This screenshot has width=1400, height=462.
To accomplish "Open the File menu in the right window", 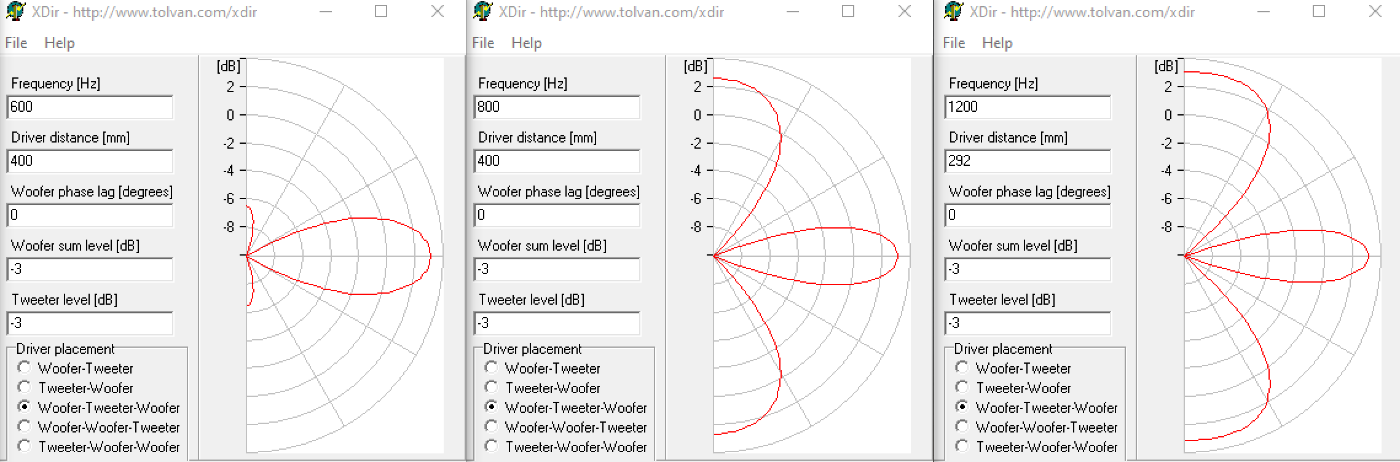I will (954, 43).
